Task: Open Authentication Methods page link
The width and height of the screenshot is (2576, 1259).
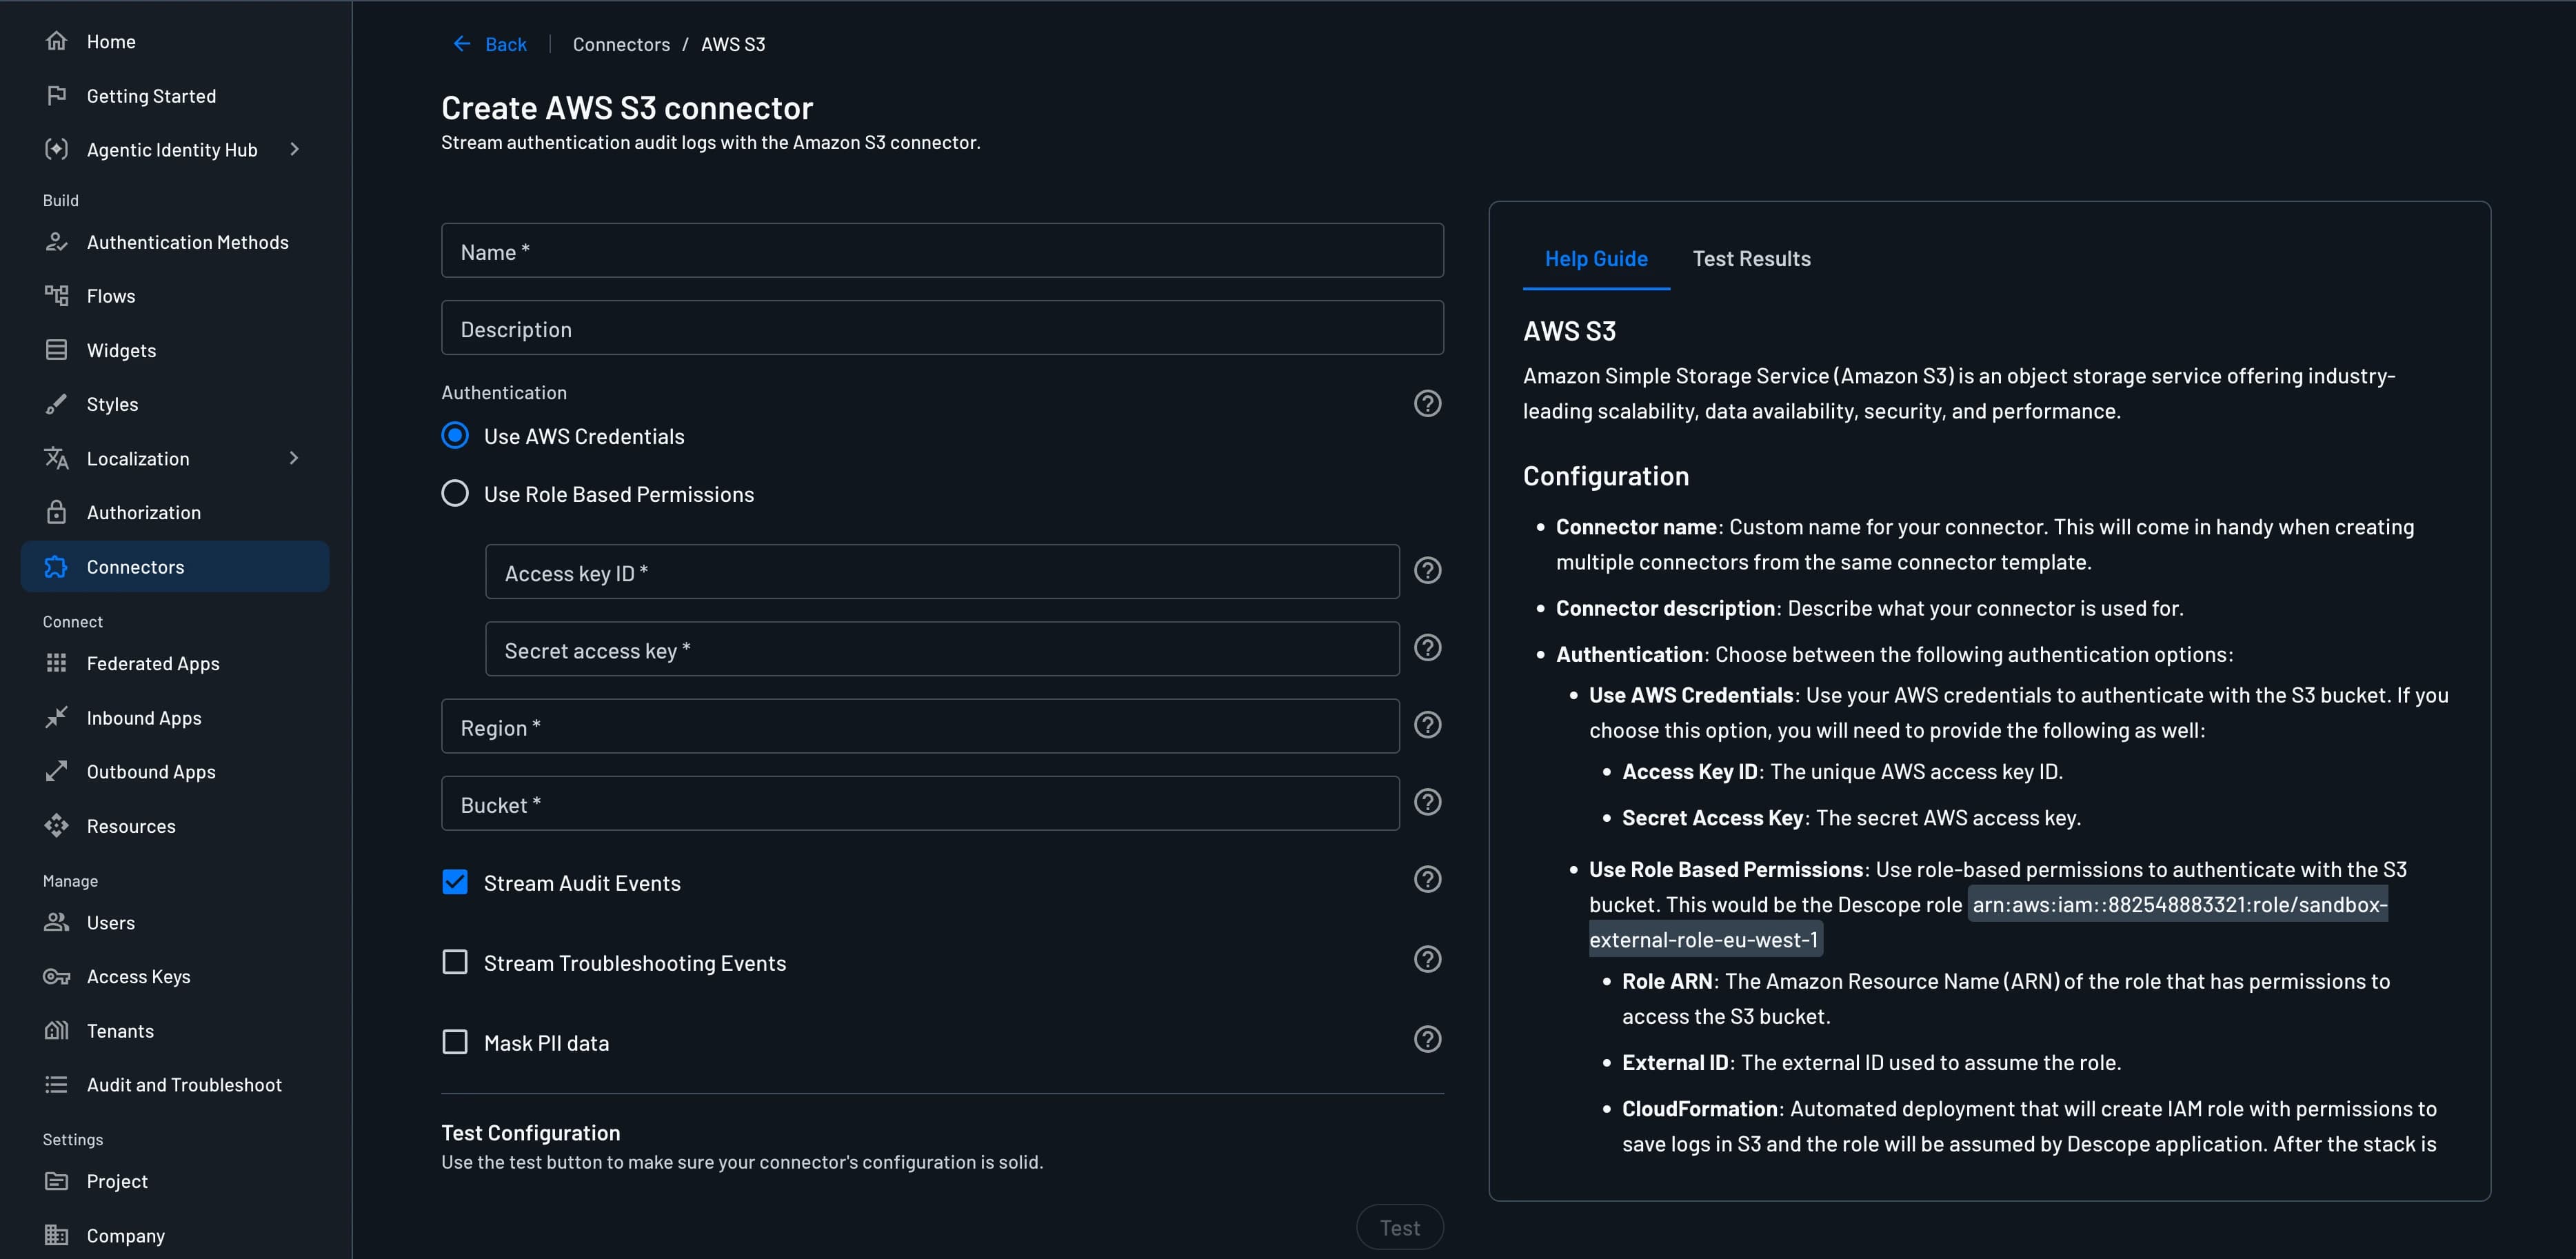Action: point(175,242)
